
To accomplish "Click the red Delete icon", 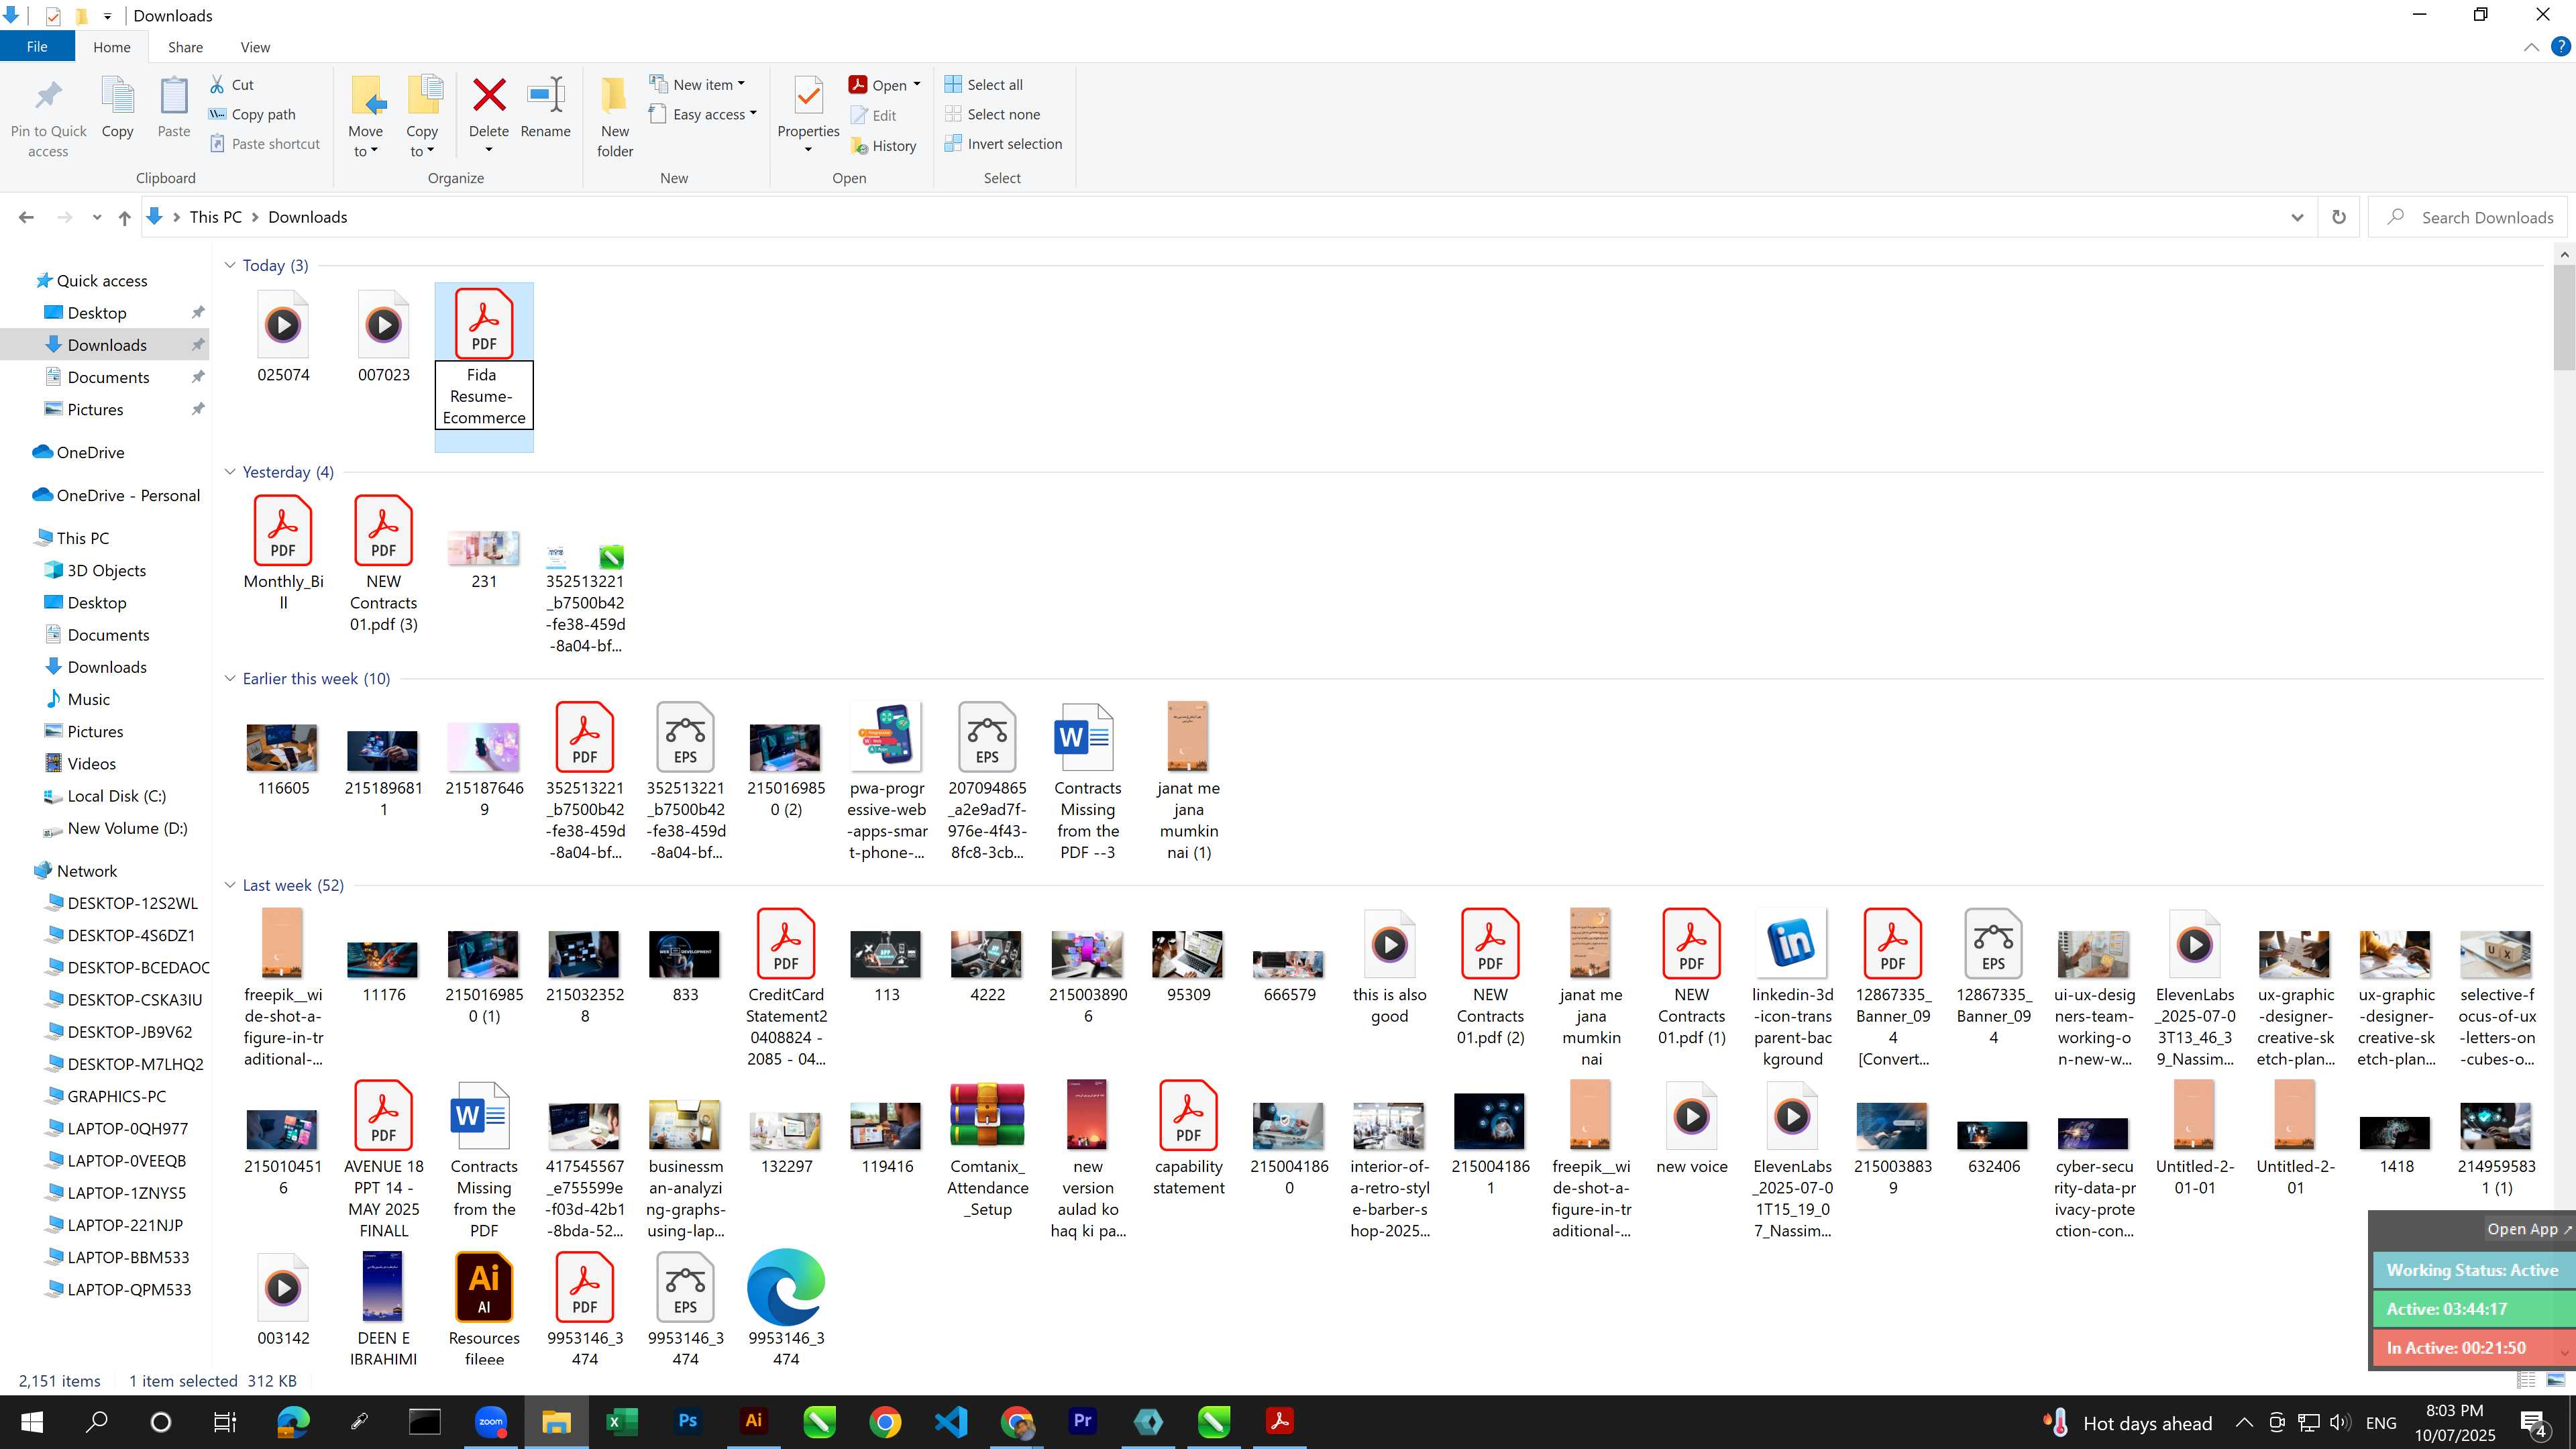I will pos(488,96).
